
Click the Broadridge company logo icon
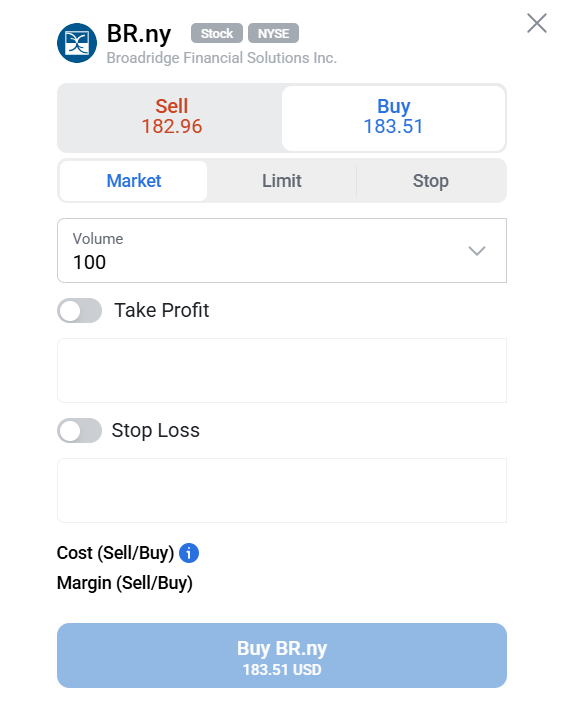click(x=77, y=43)
